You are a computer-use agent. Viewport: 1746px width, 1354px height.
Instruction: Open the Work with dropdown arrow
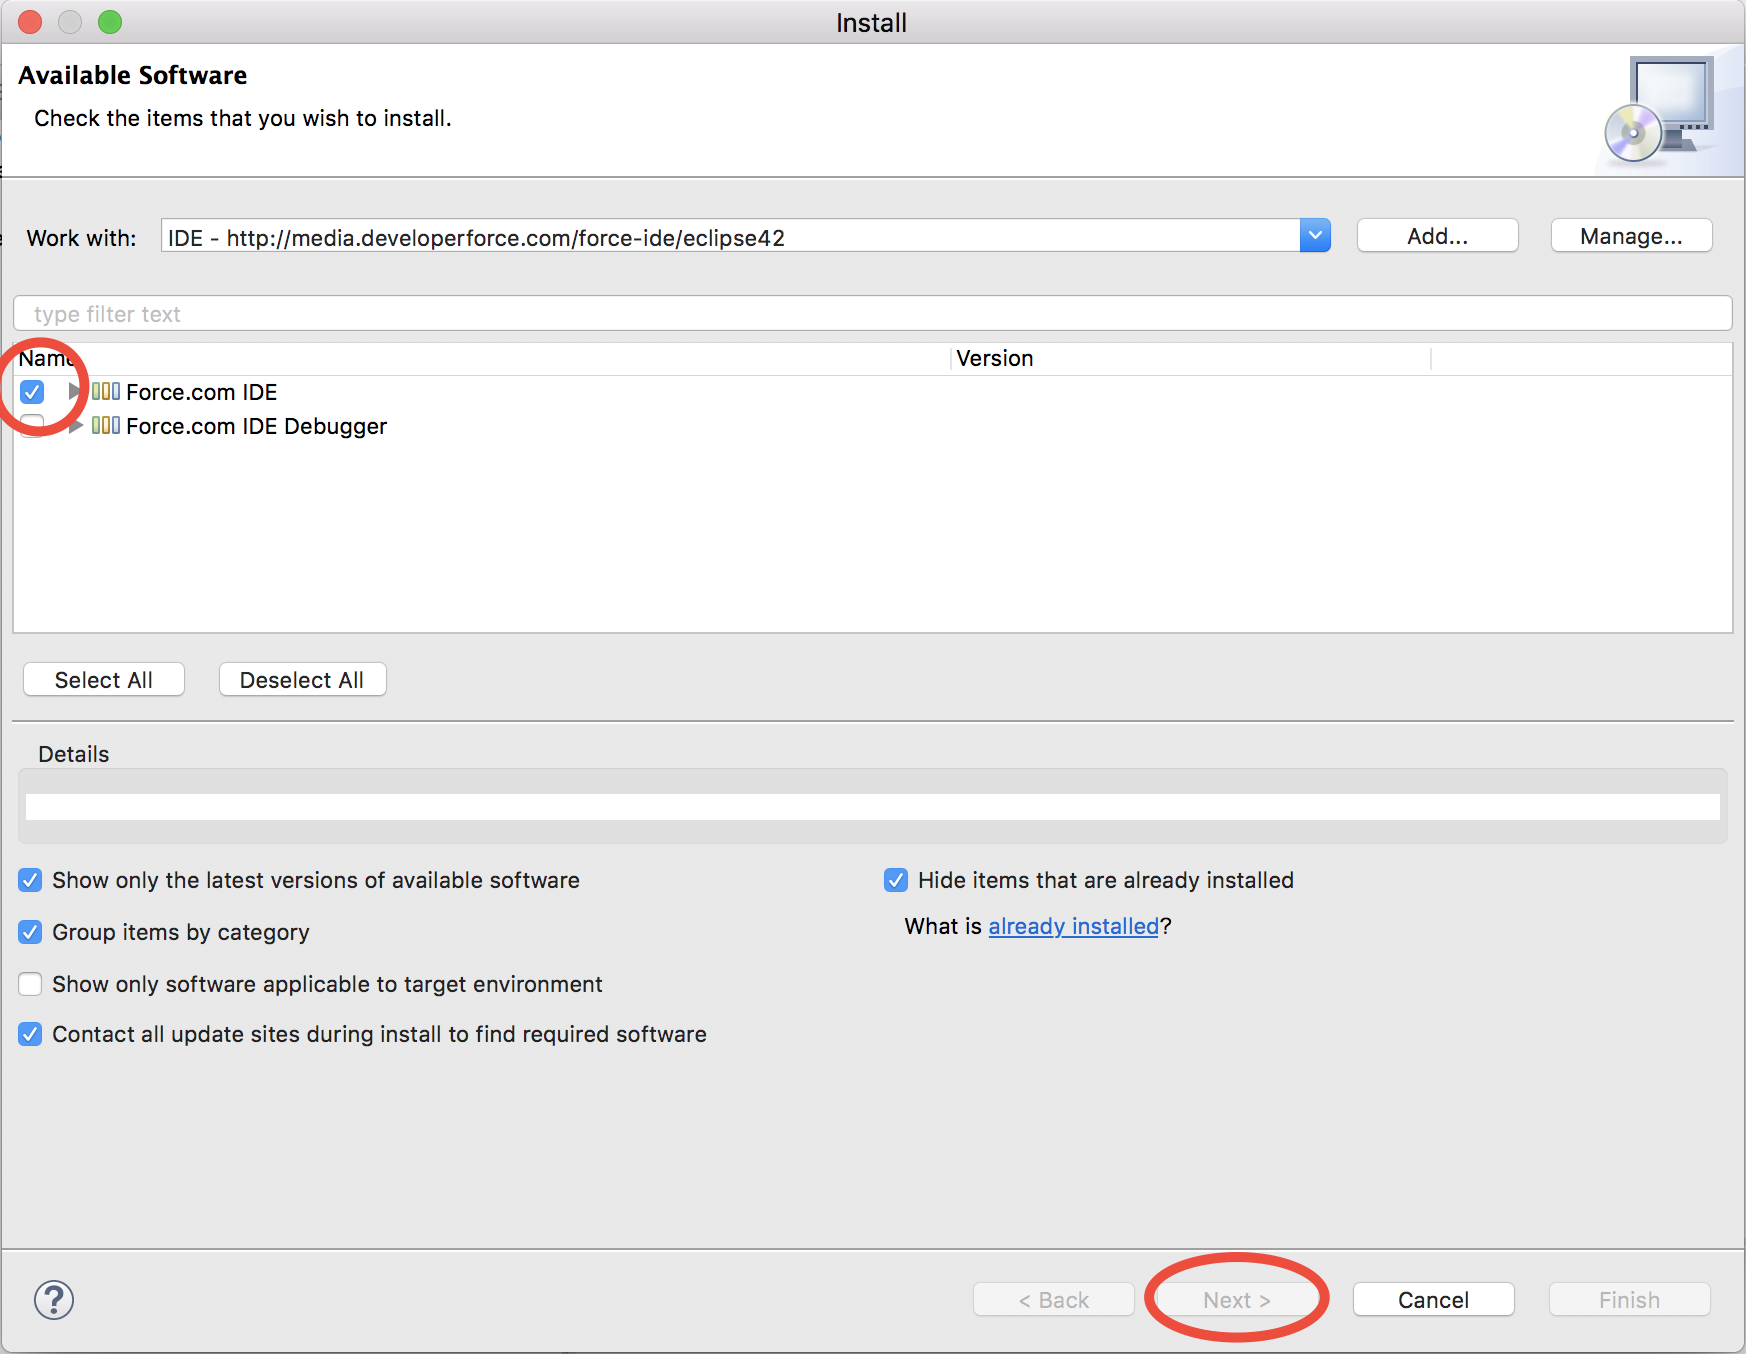1315,236
